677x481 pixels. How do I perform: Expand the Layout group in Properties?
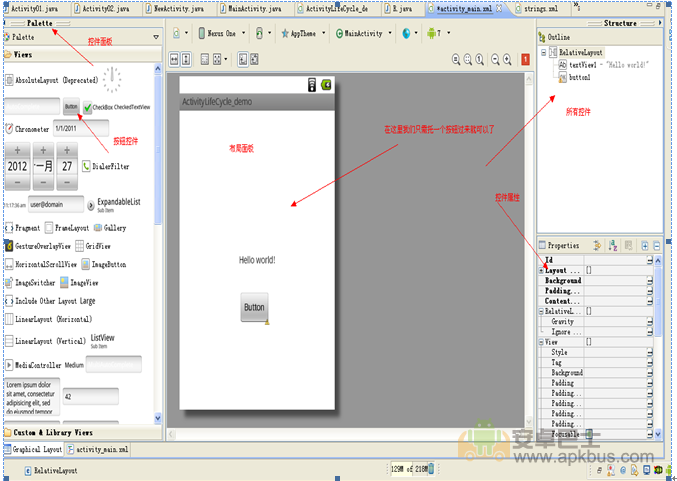[541, 270]
